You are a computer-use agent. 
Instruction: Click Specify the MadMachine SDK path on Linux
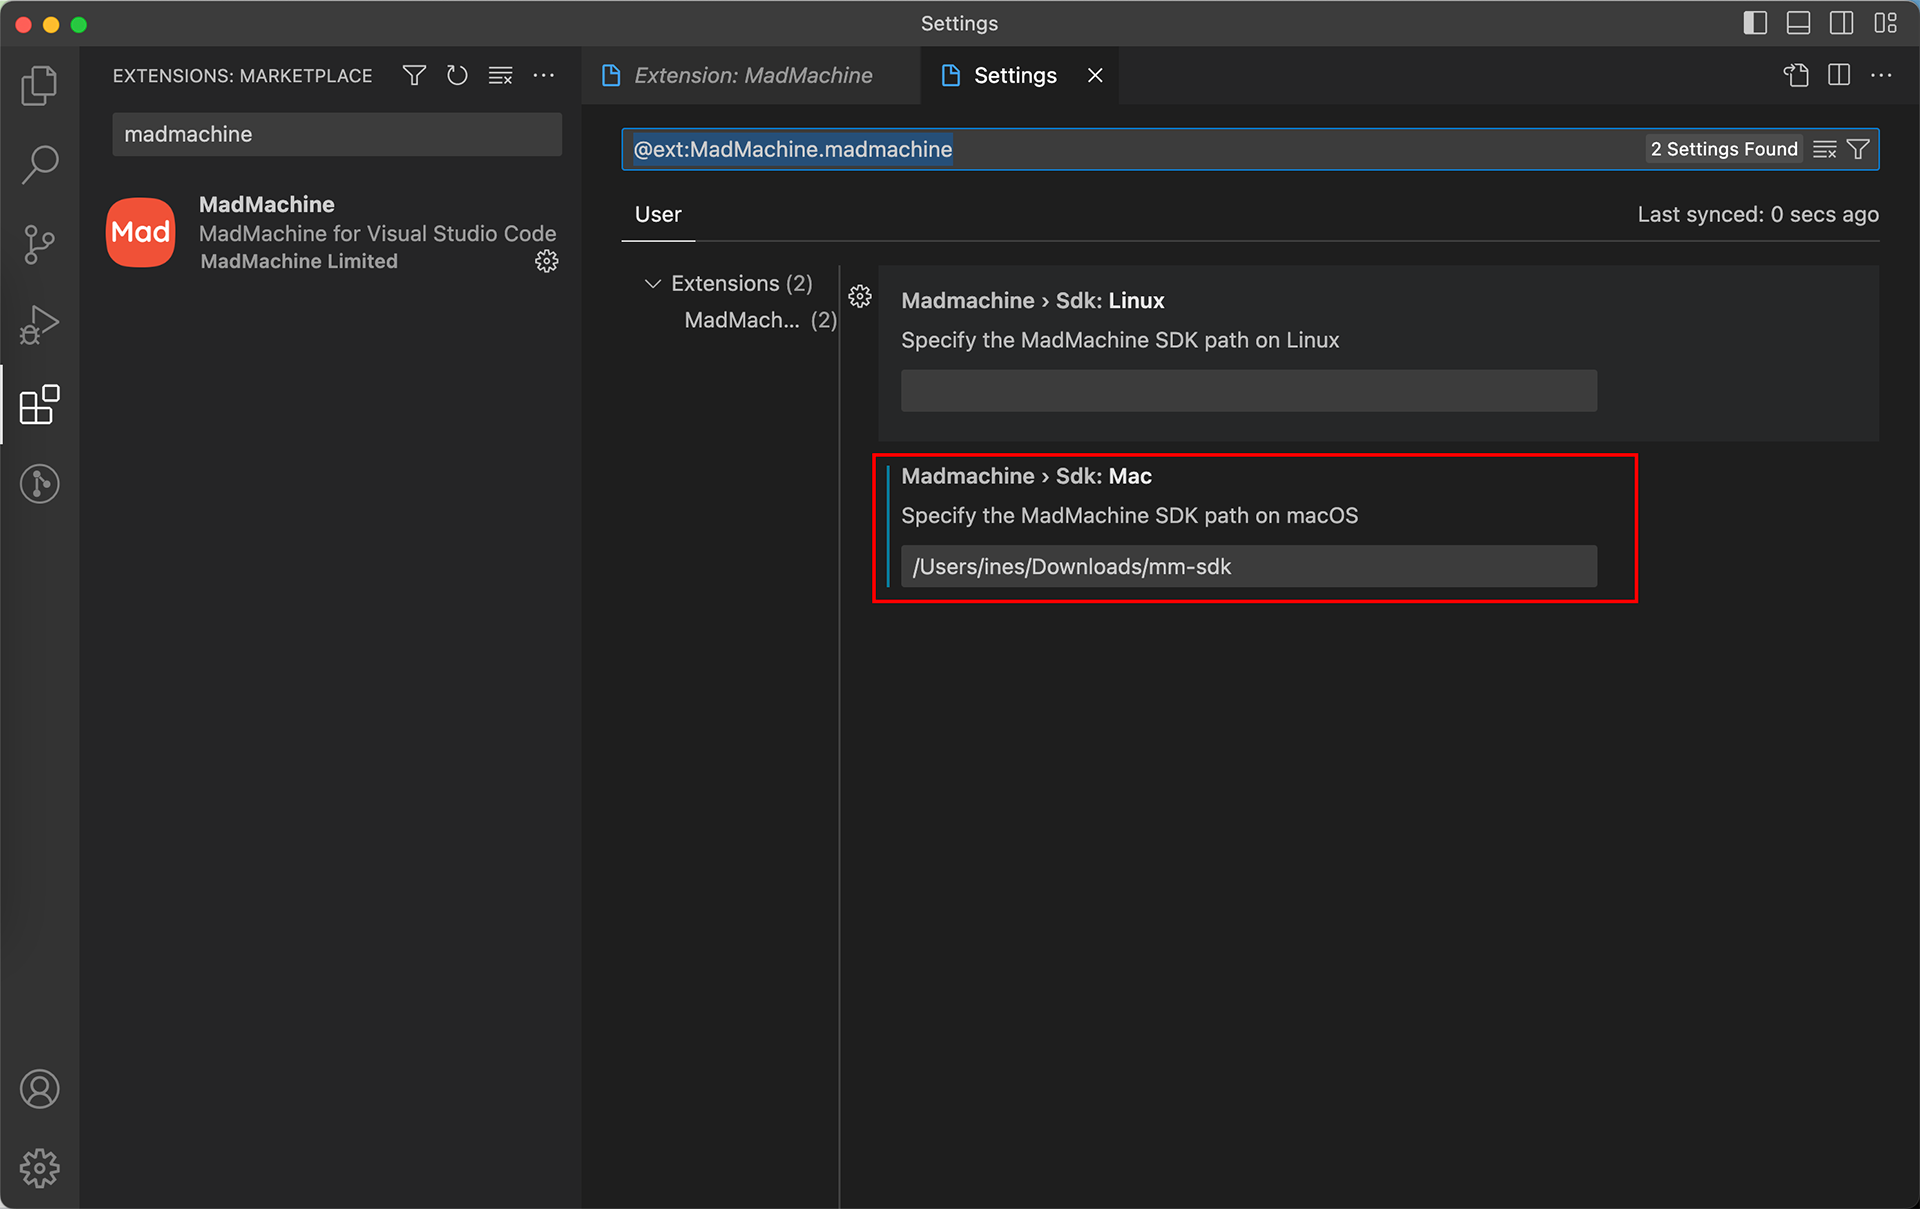pos(1120,340)
